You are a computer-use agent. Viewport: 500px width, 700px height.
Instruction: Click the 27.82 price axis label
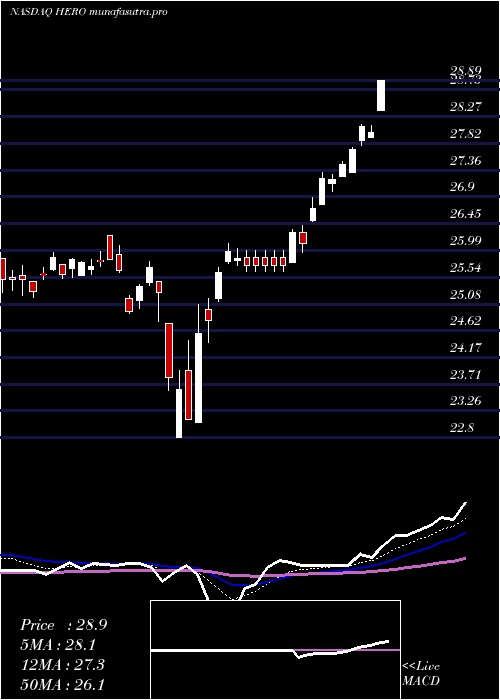pos(465,133)
